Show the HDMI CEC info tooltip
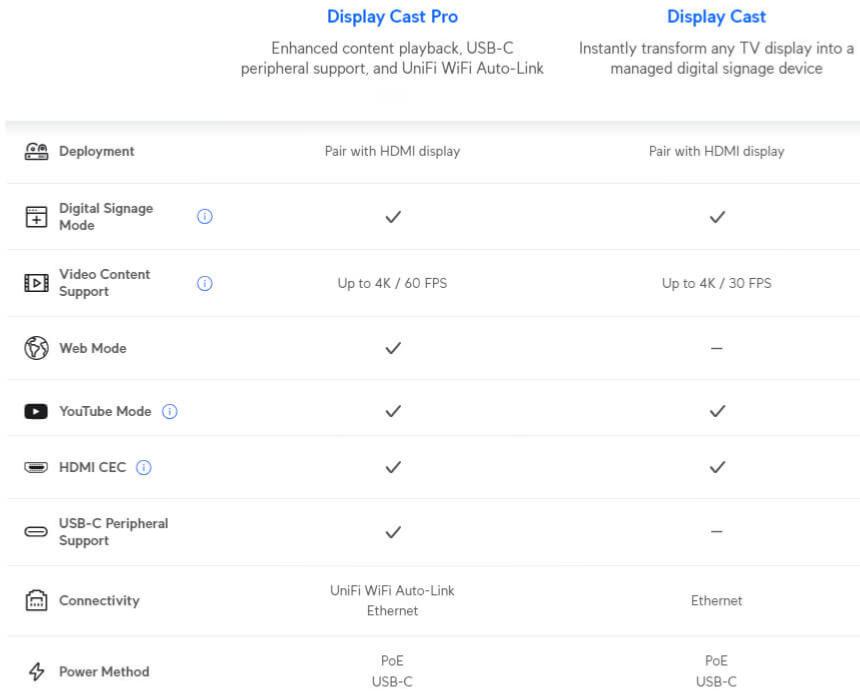The width and height of the screenshot is (860, 698). 144,467
